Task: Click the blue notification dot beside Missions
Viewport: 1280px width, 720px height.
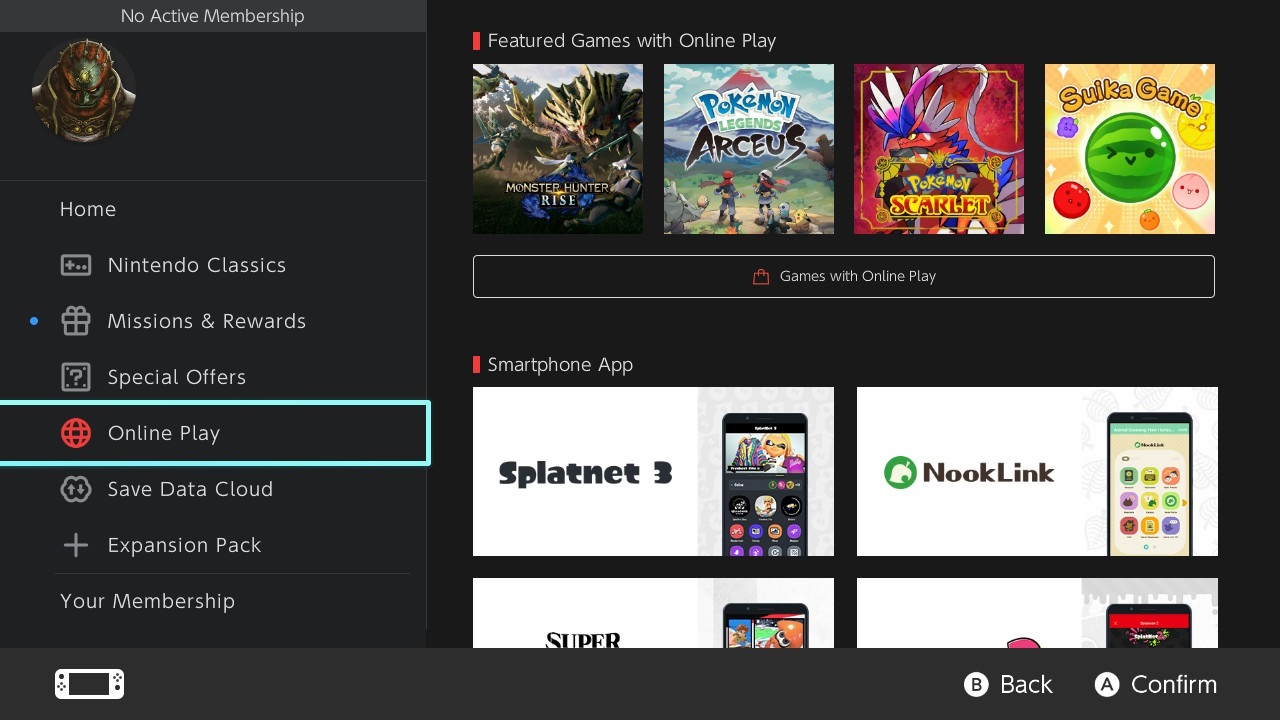Action: (34, 321)
